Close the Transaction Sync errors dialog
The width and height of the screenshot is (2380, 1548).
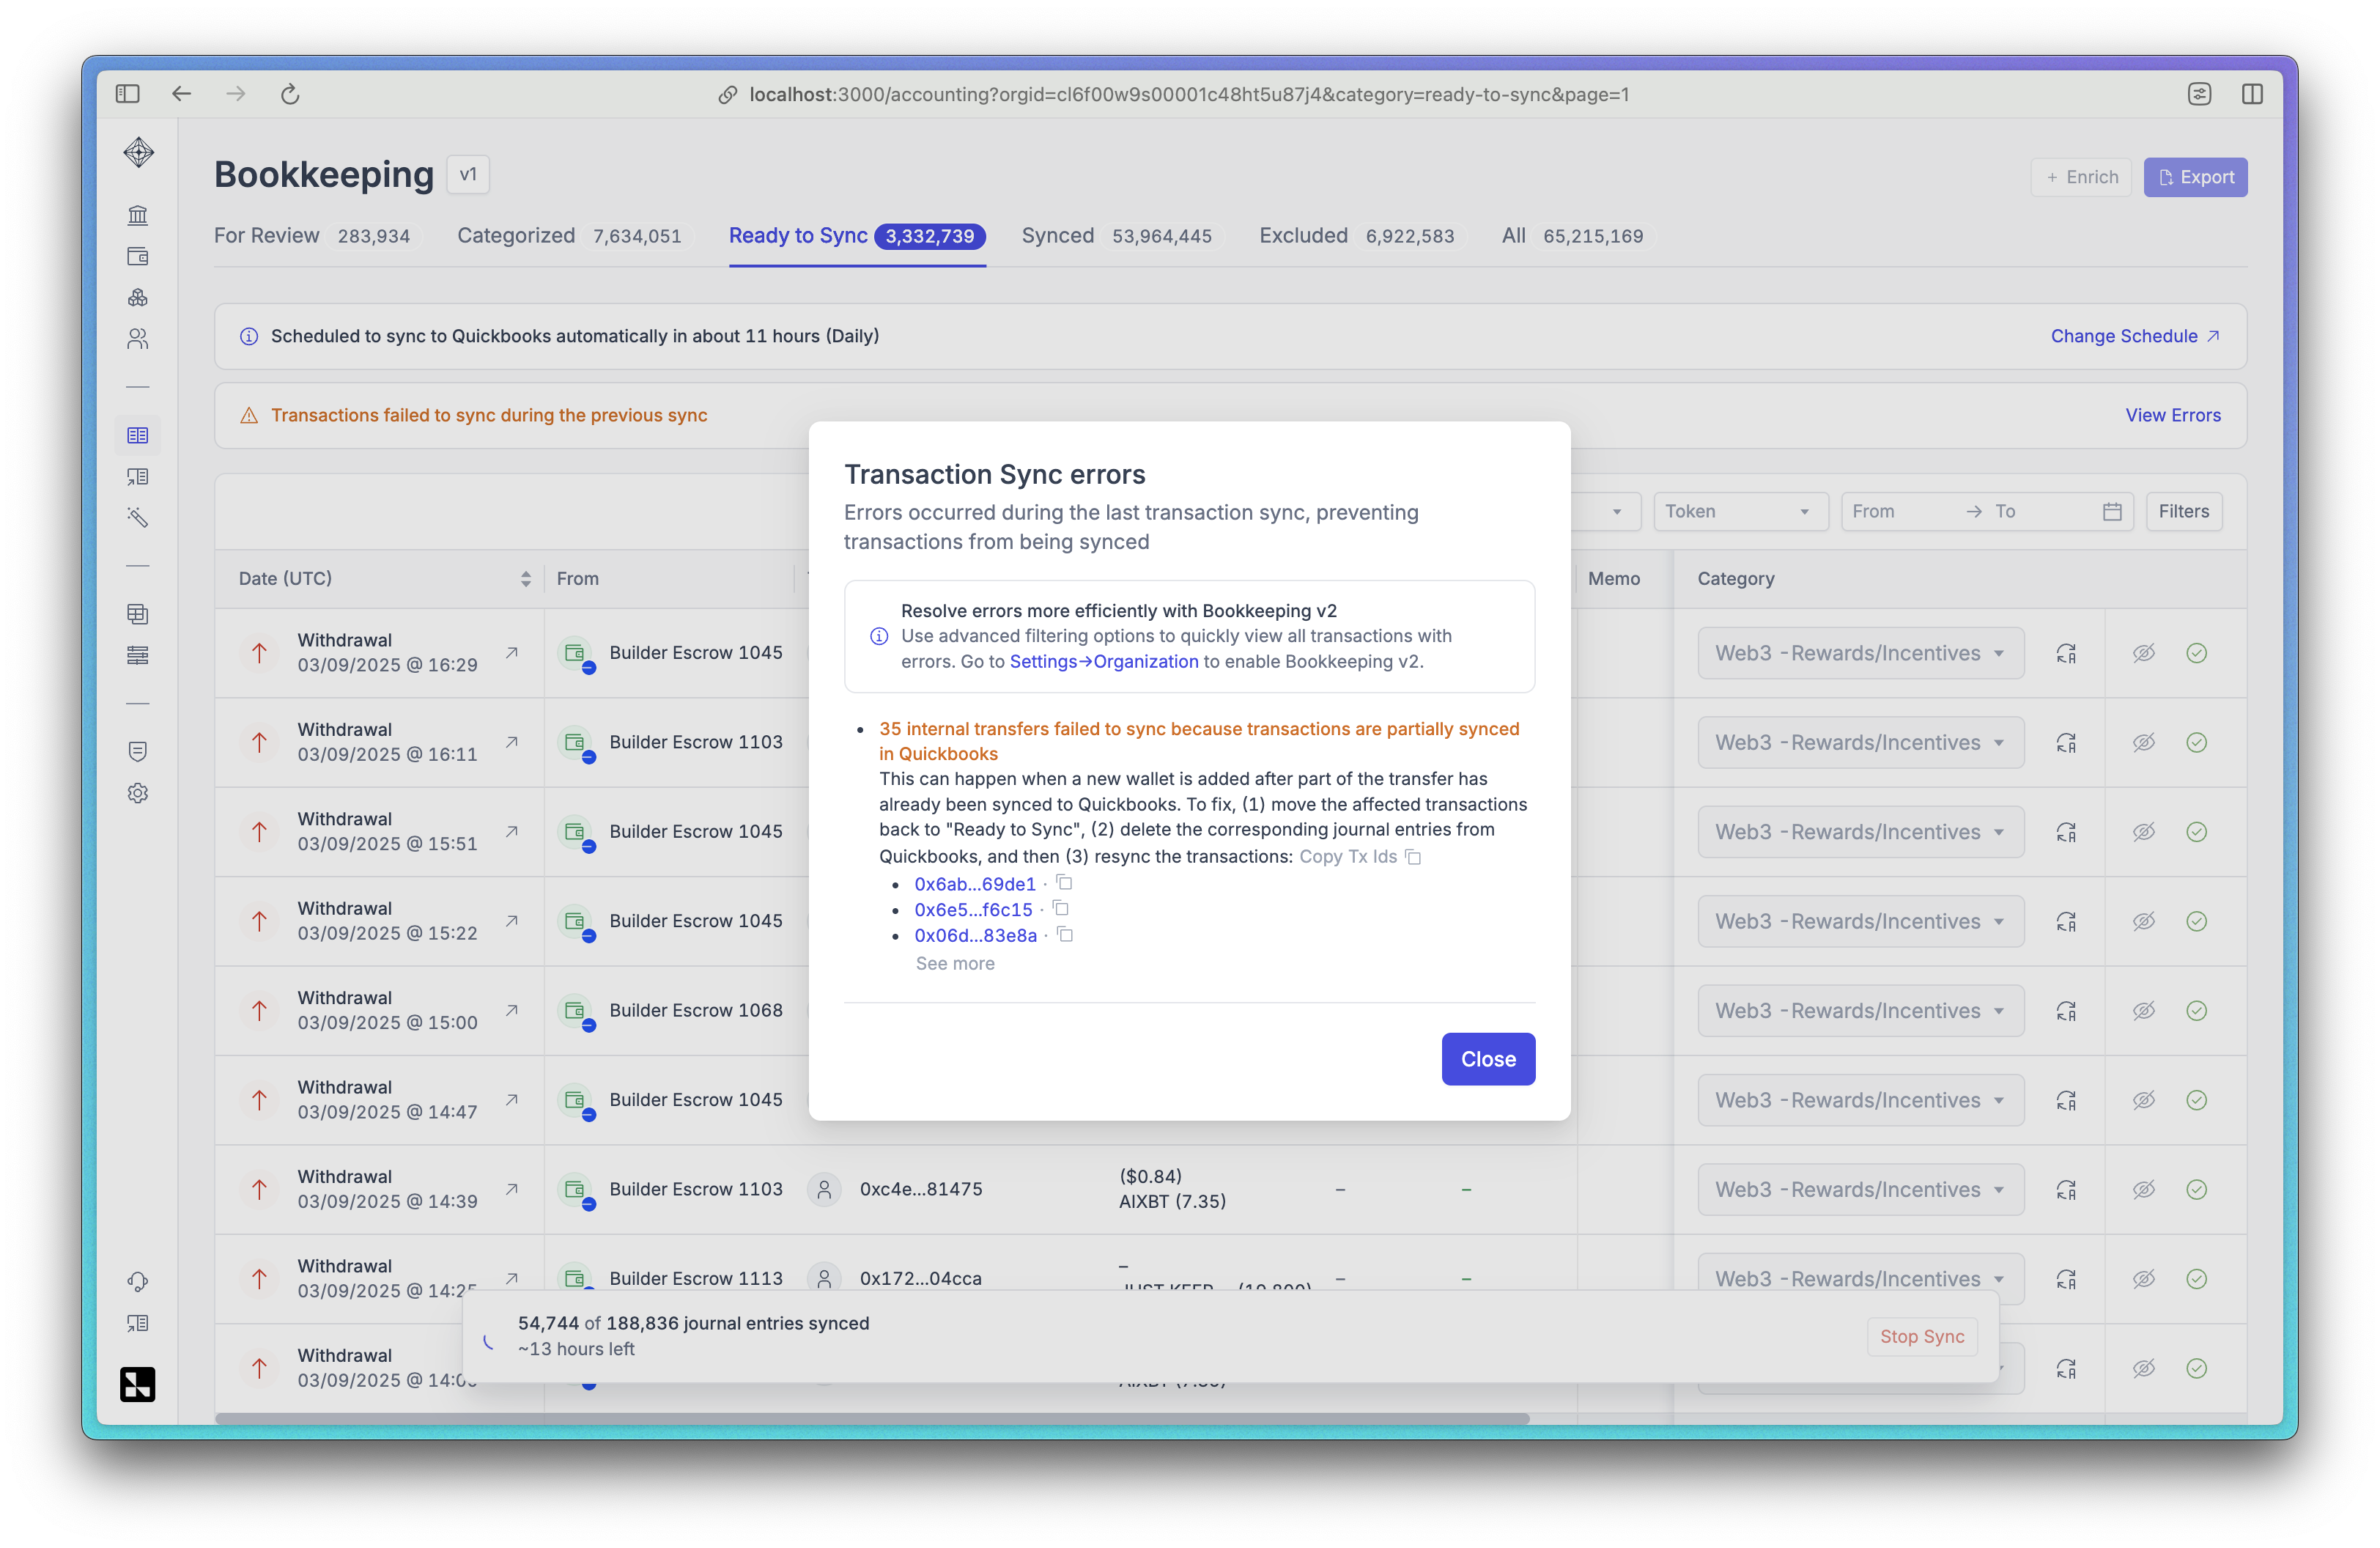click(1487, 1059)
